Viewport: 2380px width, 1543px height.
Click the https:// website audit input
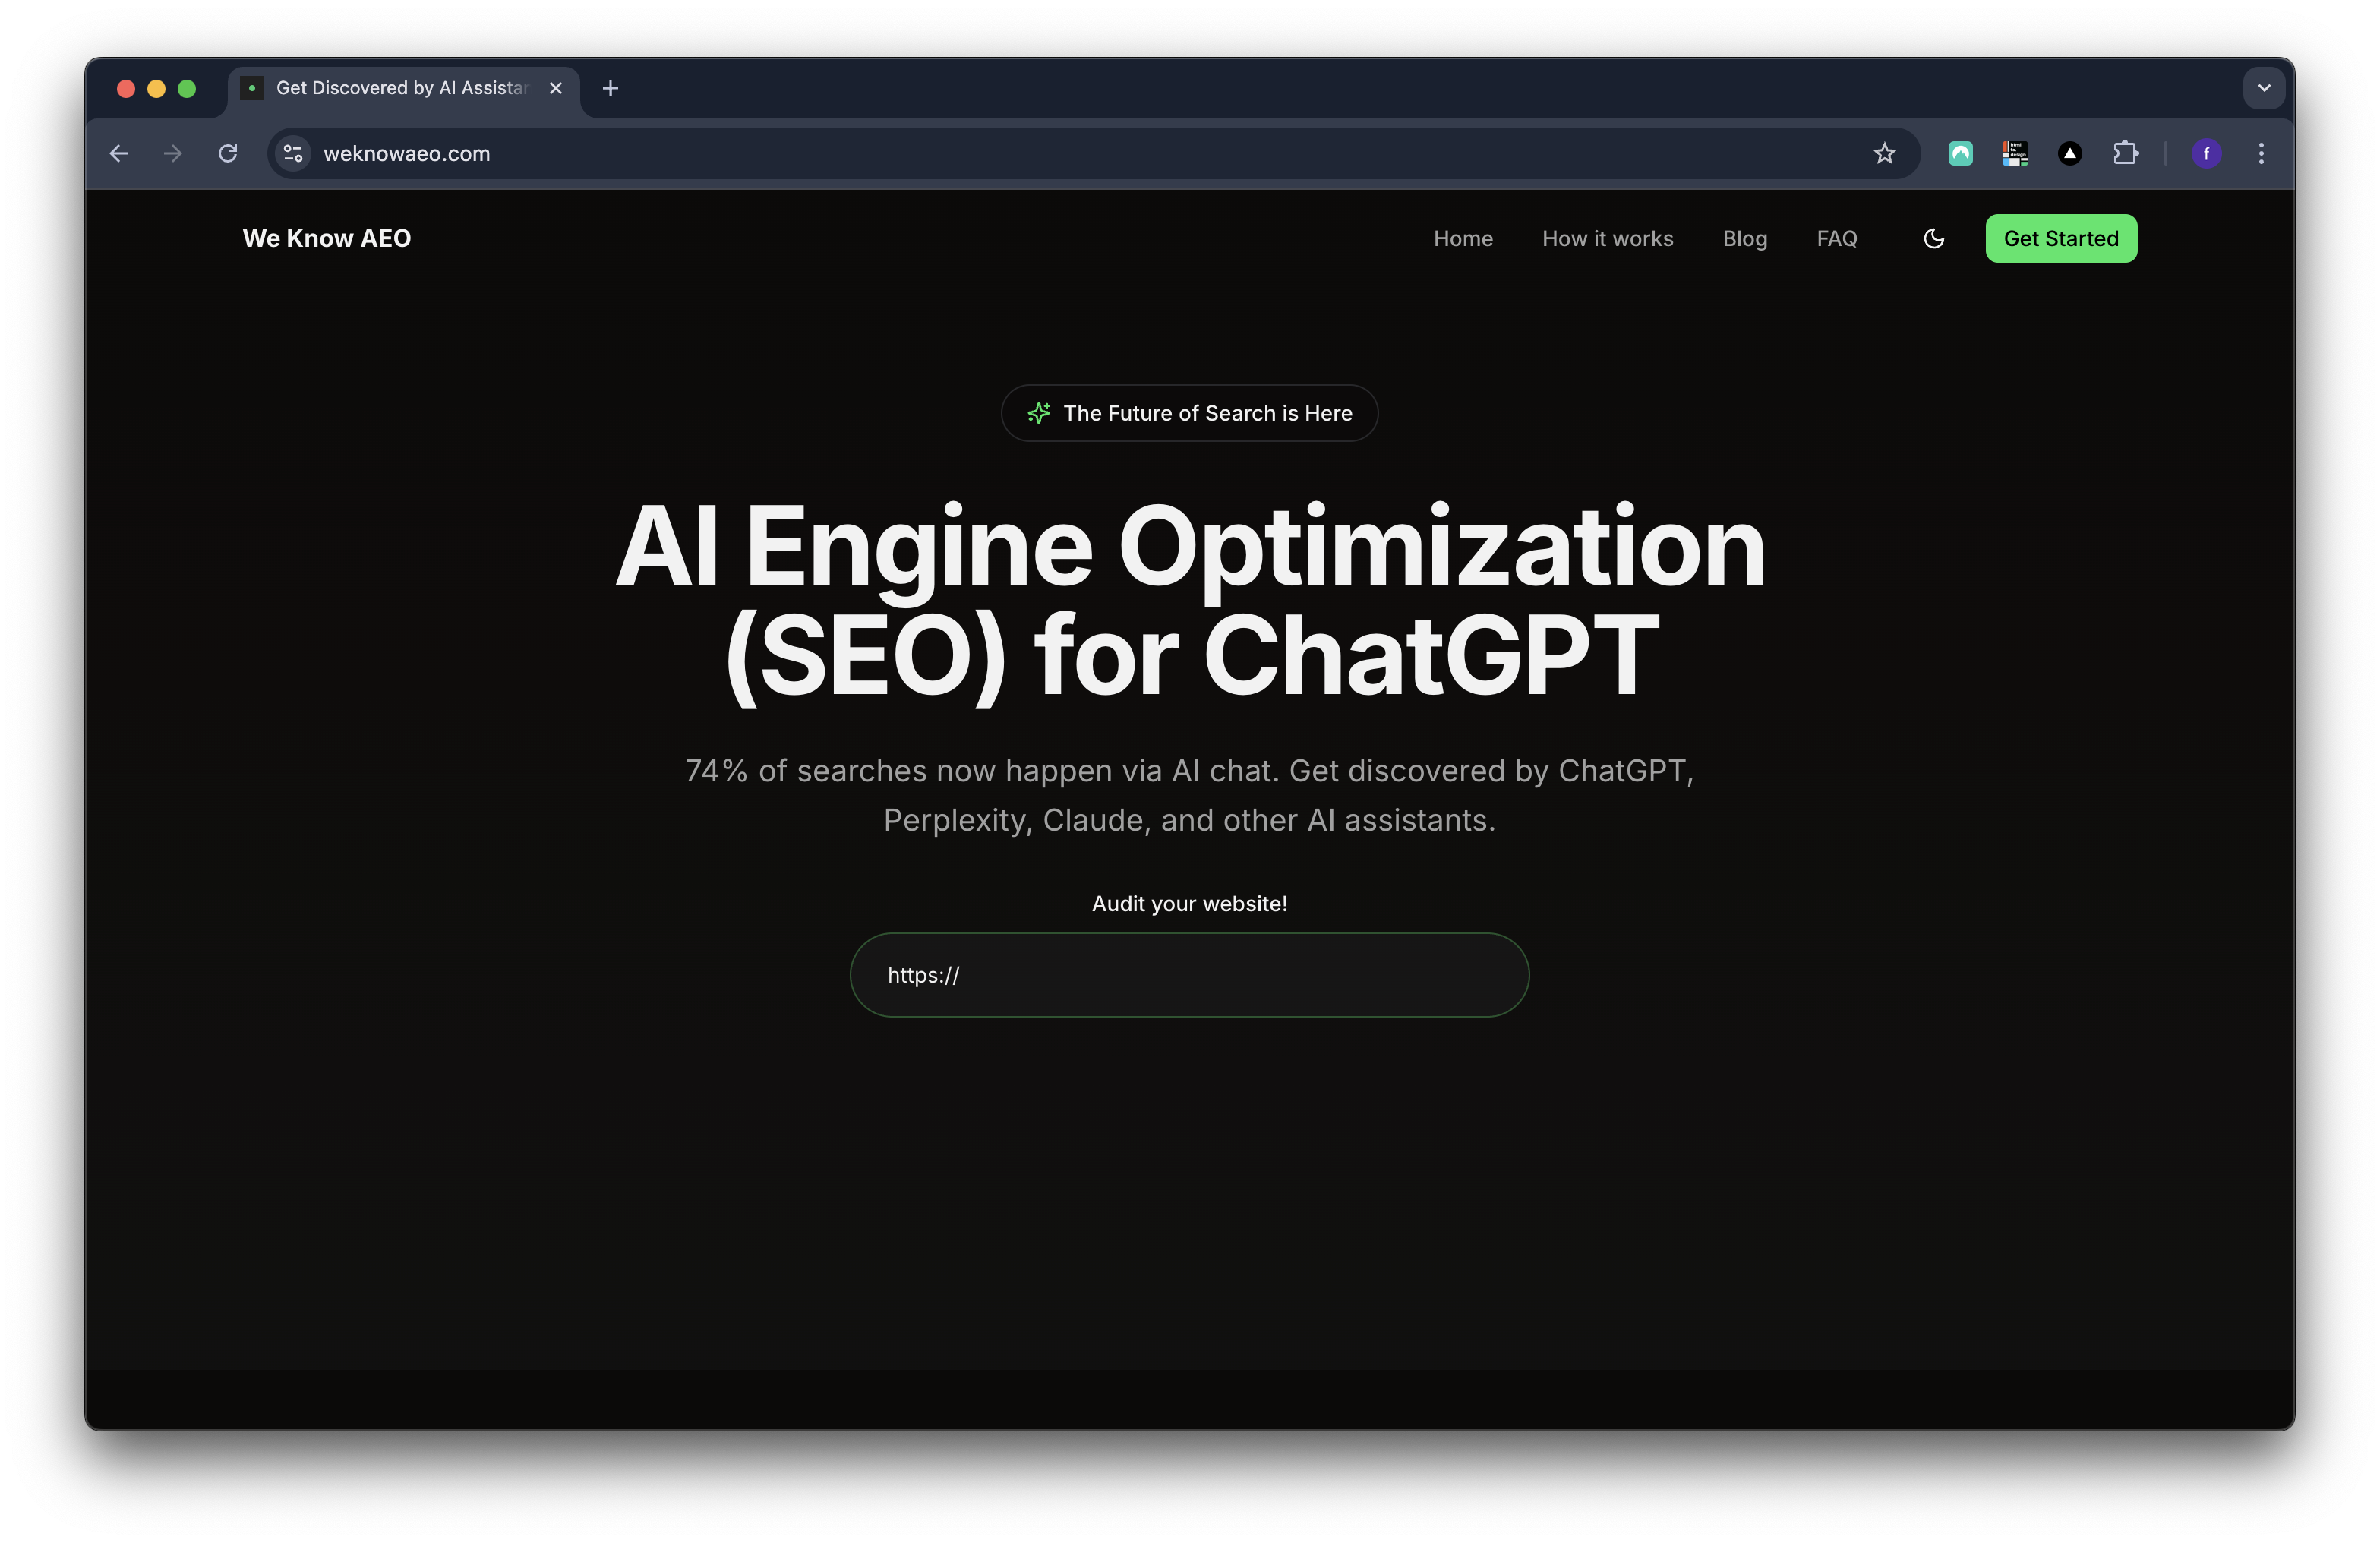tap(1189, 975)
